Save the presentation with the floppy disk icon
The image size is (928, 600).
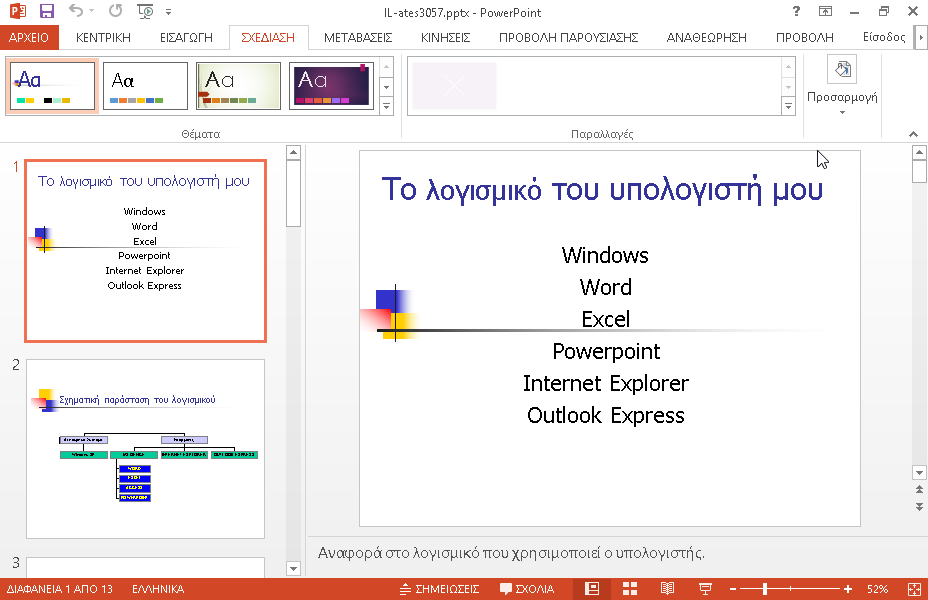point(46,11)
